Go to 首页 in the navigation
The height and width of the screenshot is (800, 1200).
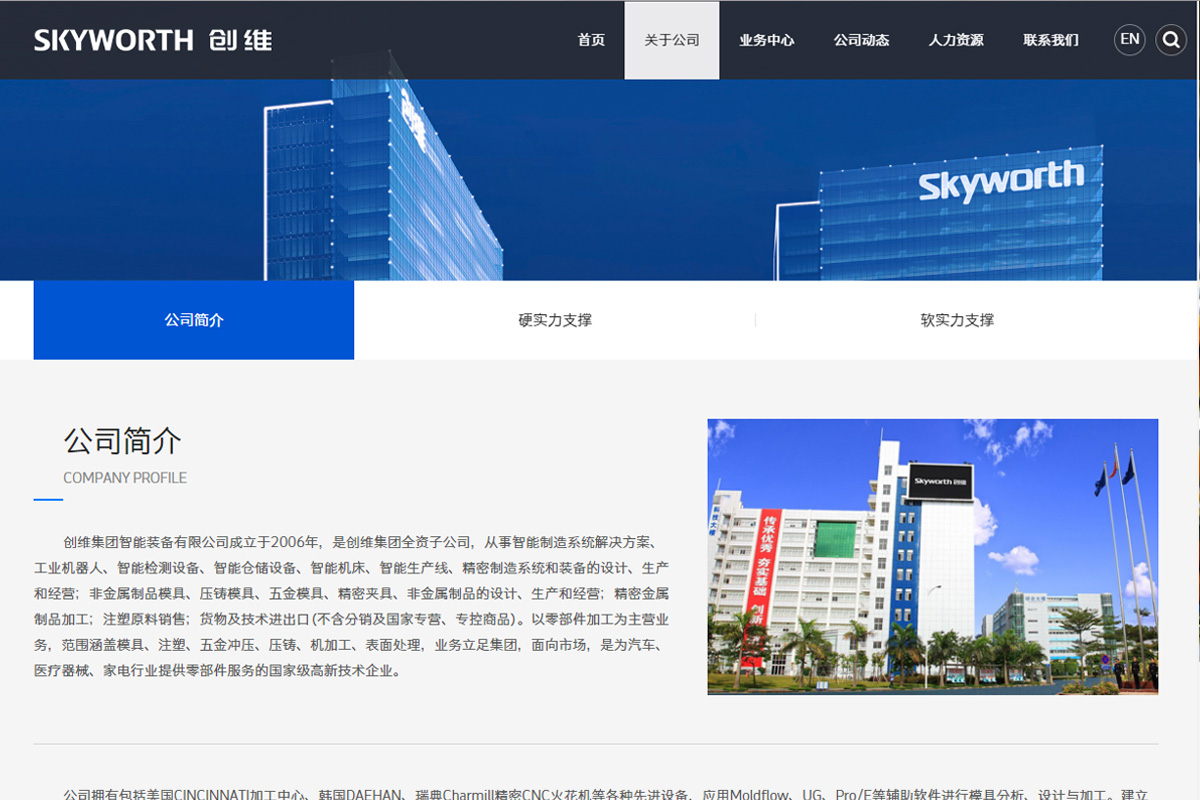[x=591, y=40]
